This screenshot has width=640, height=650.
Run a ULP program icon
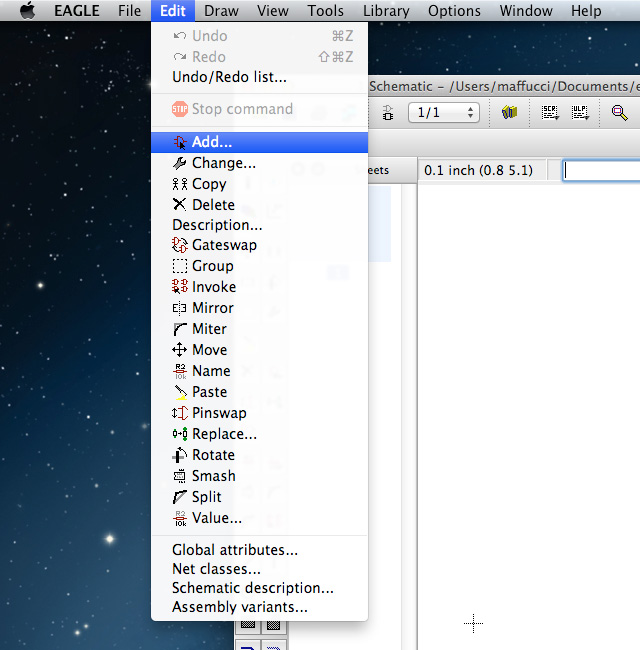(580, 113)
